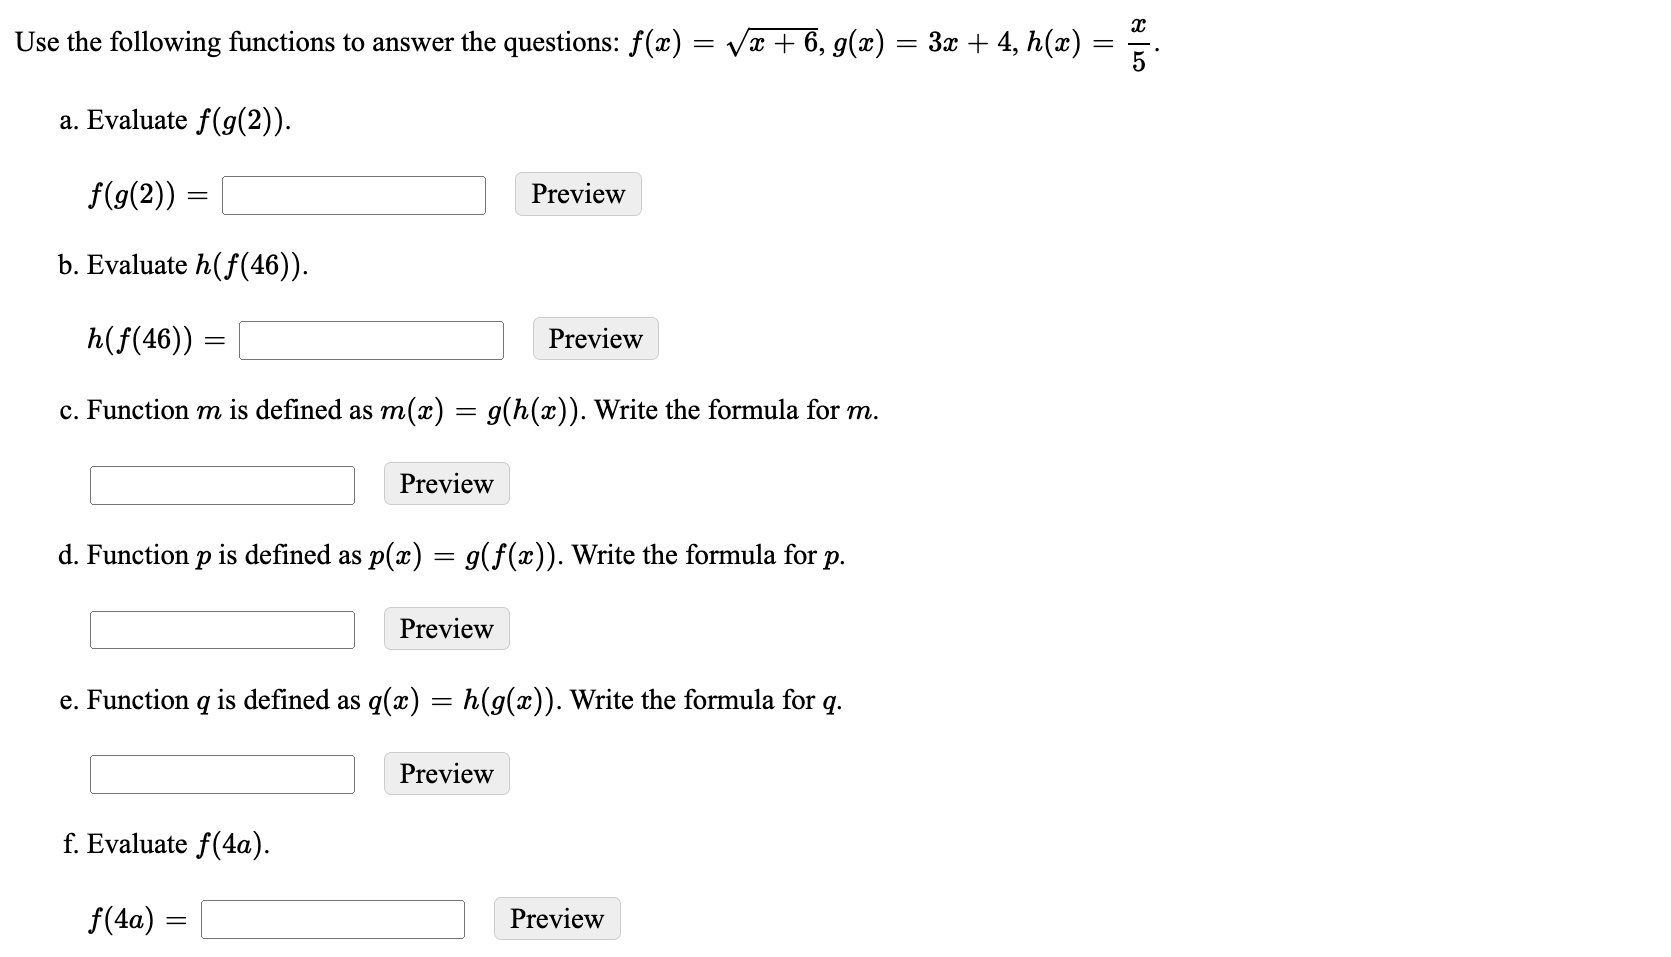
Task: Select the formula input box for m(x)
Action: coord(222,485)
